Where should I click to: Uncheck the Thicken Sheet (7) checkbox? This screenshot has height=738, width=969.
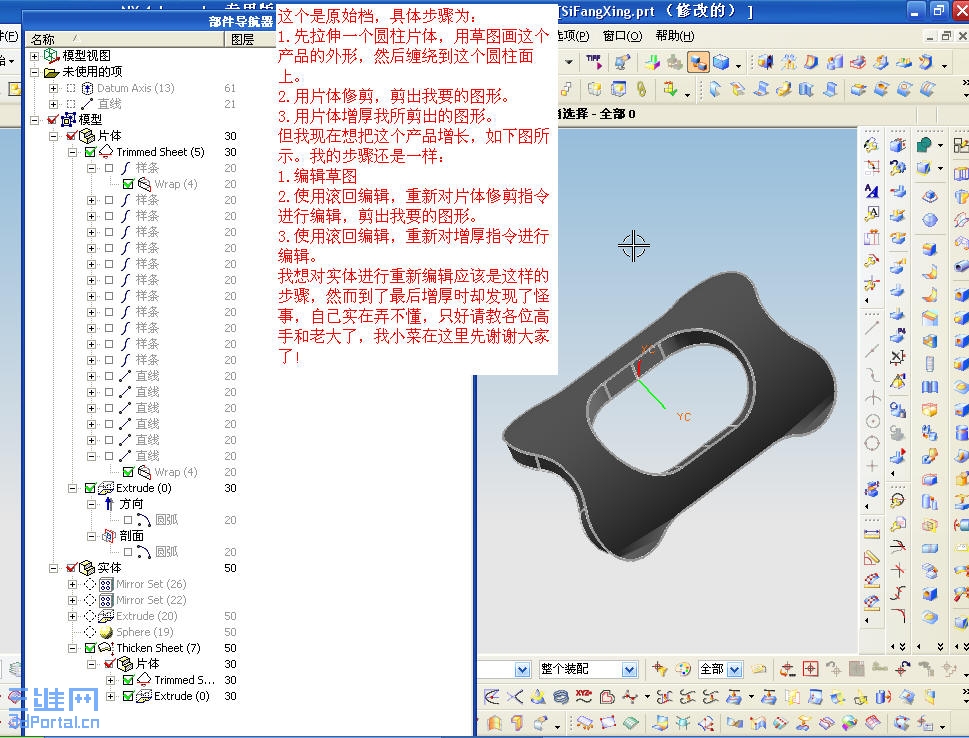[90, 648]
